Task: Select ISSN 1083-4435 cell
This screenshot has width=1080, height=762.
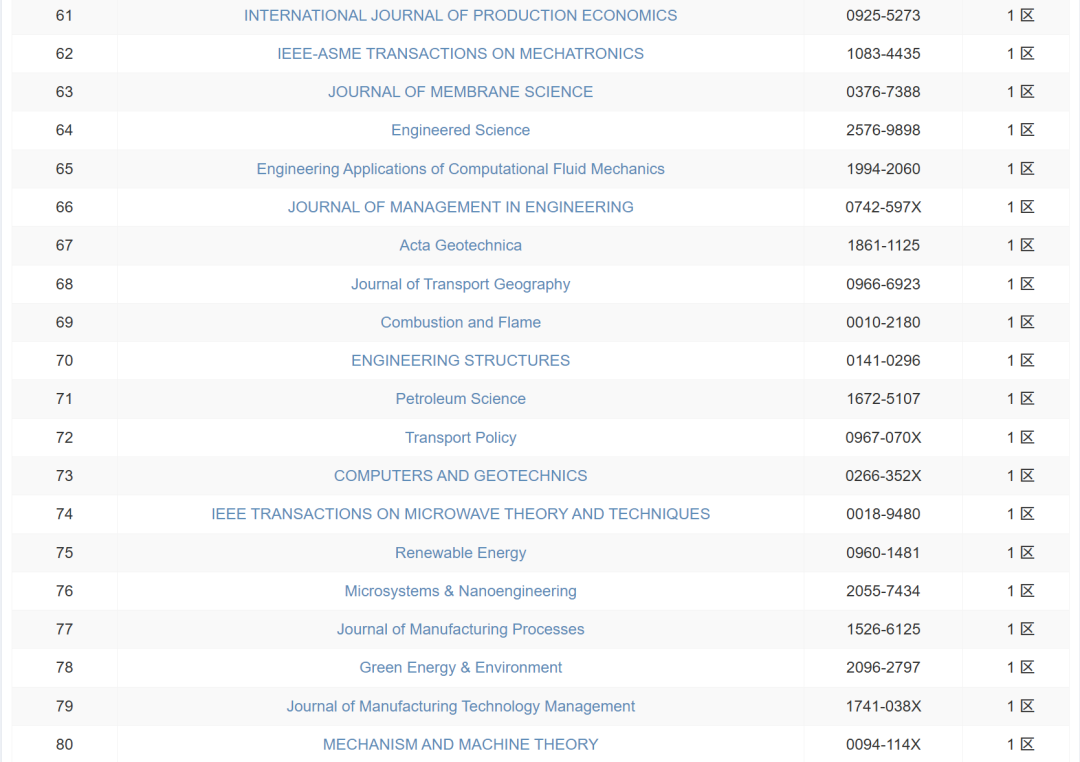Action: click(883, 54)
